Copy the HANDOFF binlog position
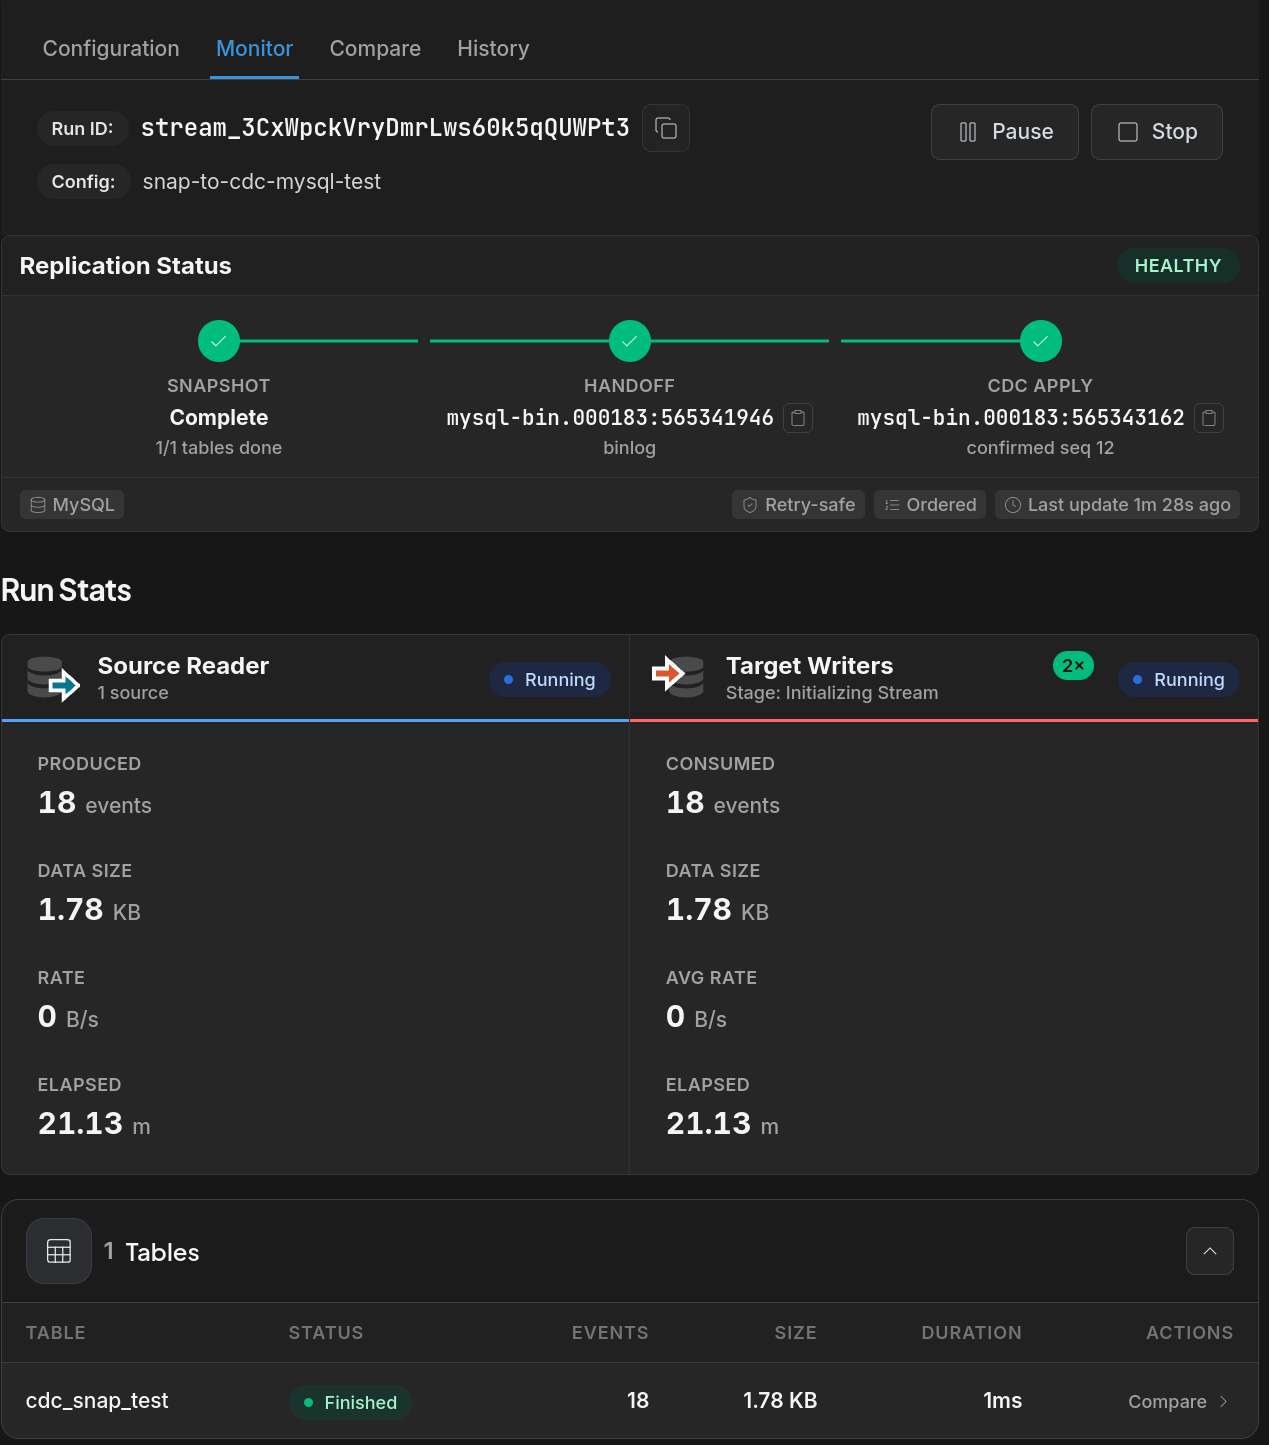Viewport: 1269px width, 1445px height. (798, 418)
